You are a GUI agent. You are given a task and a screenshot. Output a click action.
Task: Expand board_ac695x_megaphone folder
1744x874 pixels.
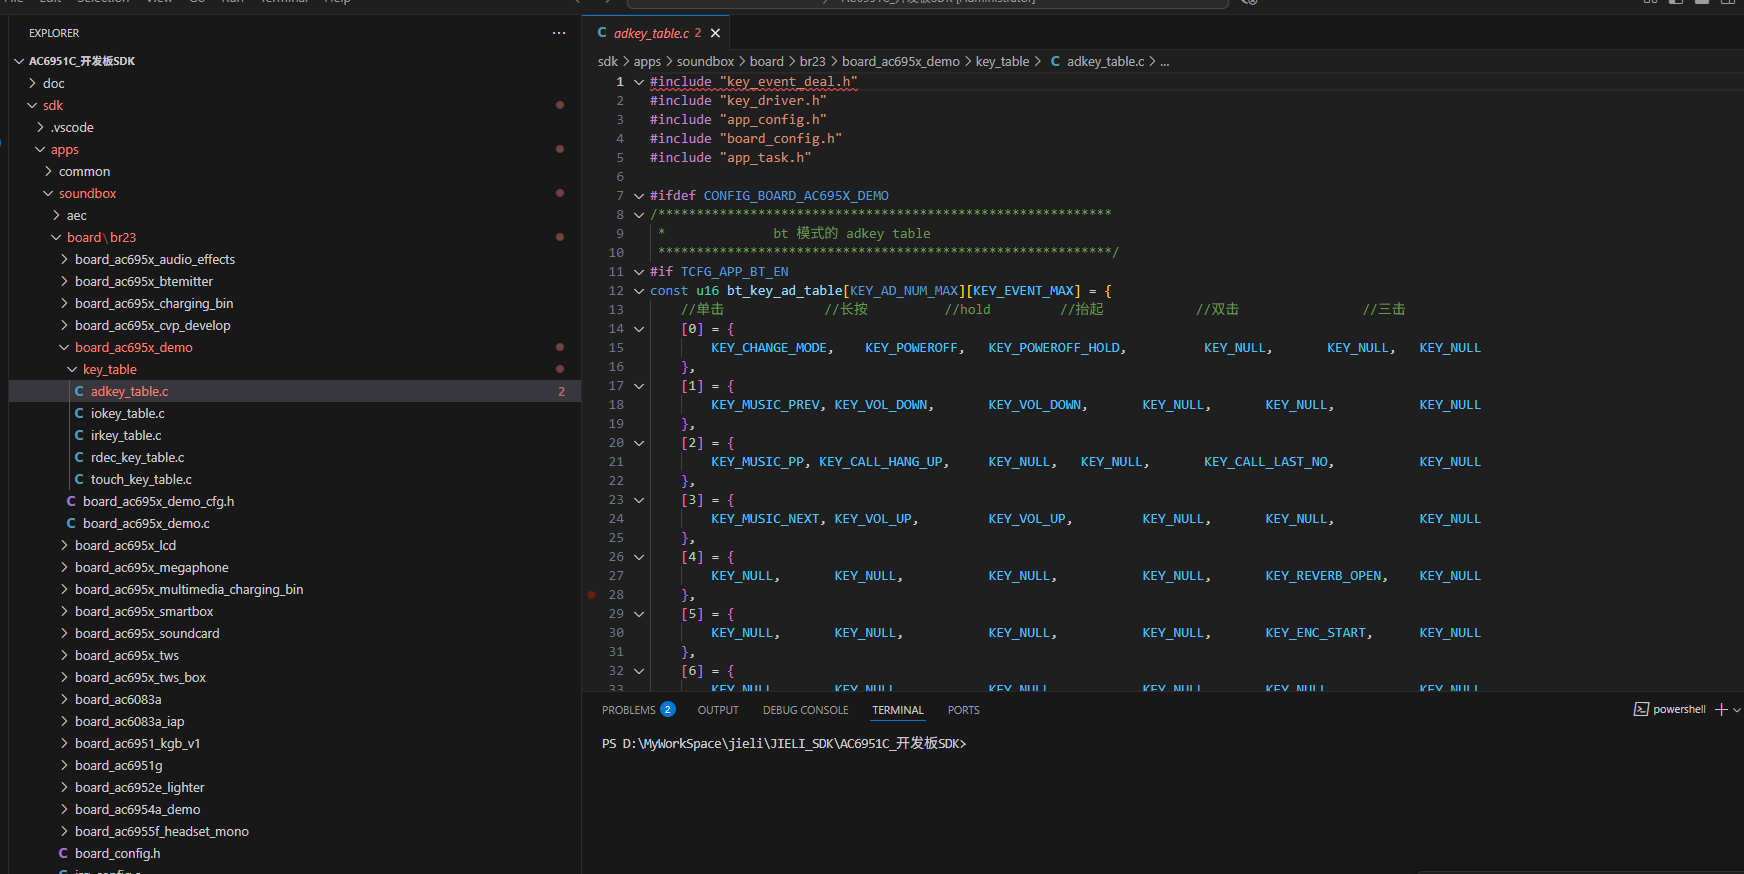64,567
